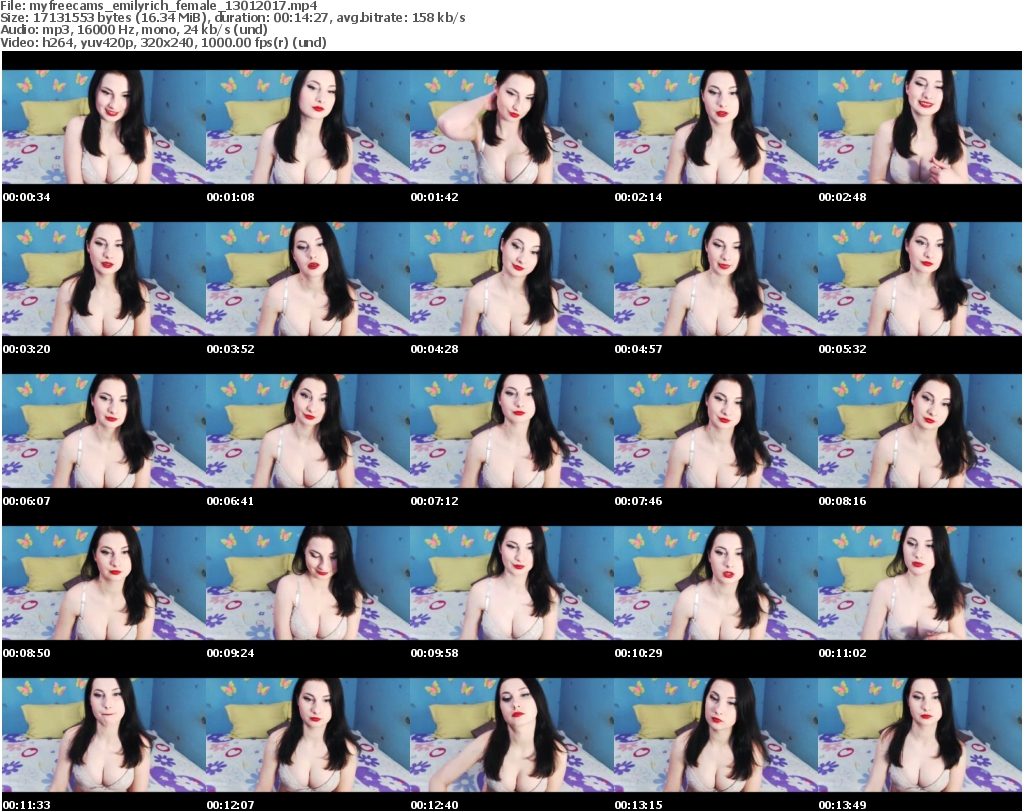Click the 00:00:34 timestamp label
Screen dimensions: 1024x811
point(27,197)
